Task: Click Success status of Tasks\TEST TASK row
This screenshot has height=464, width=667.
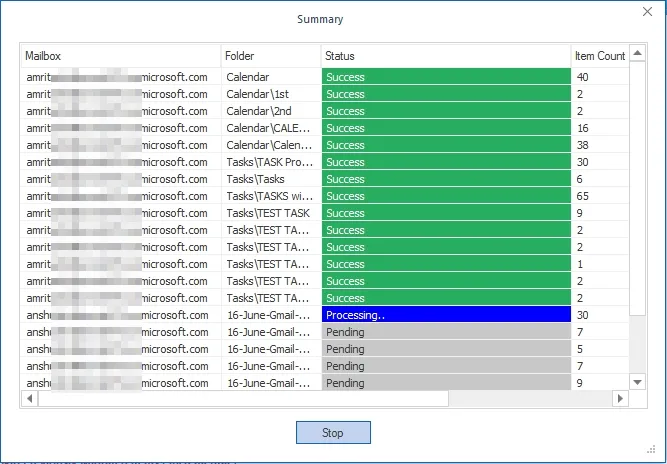Action: (x=446, y=213)
